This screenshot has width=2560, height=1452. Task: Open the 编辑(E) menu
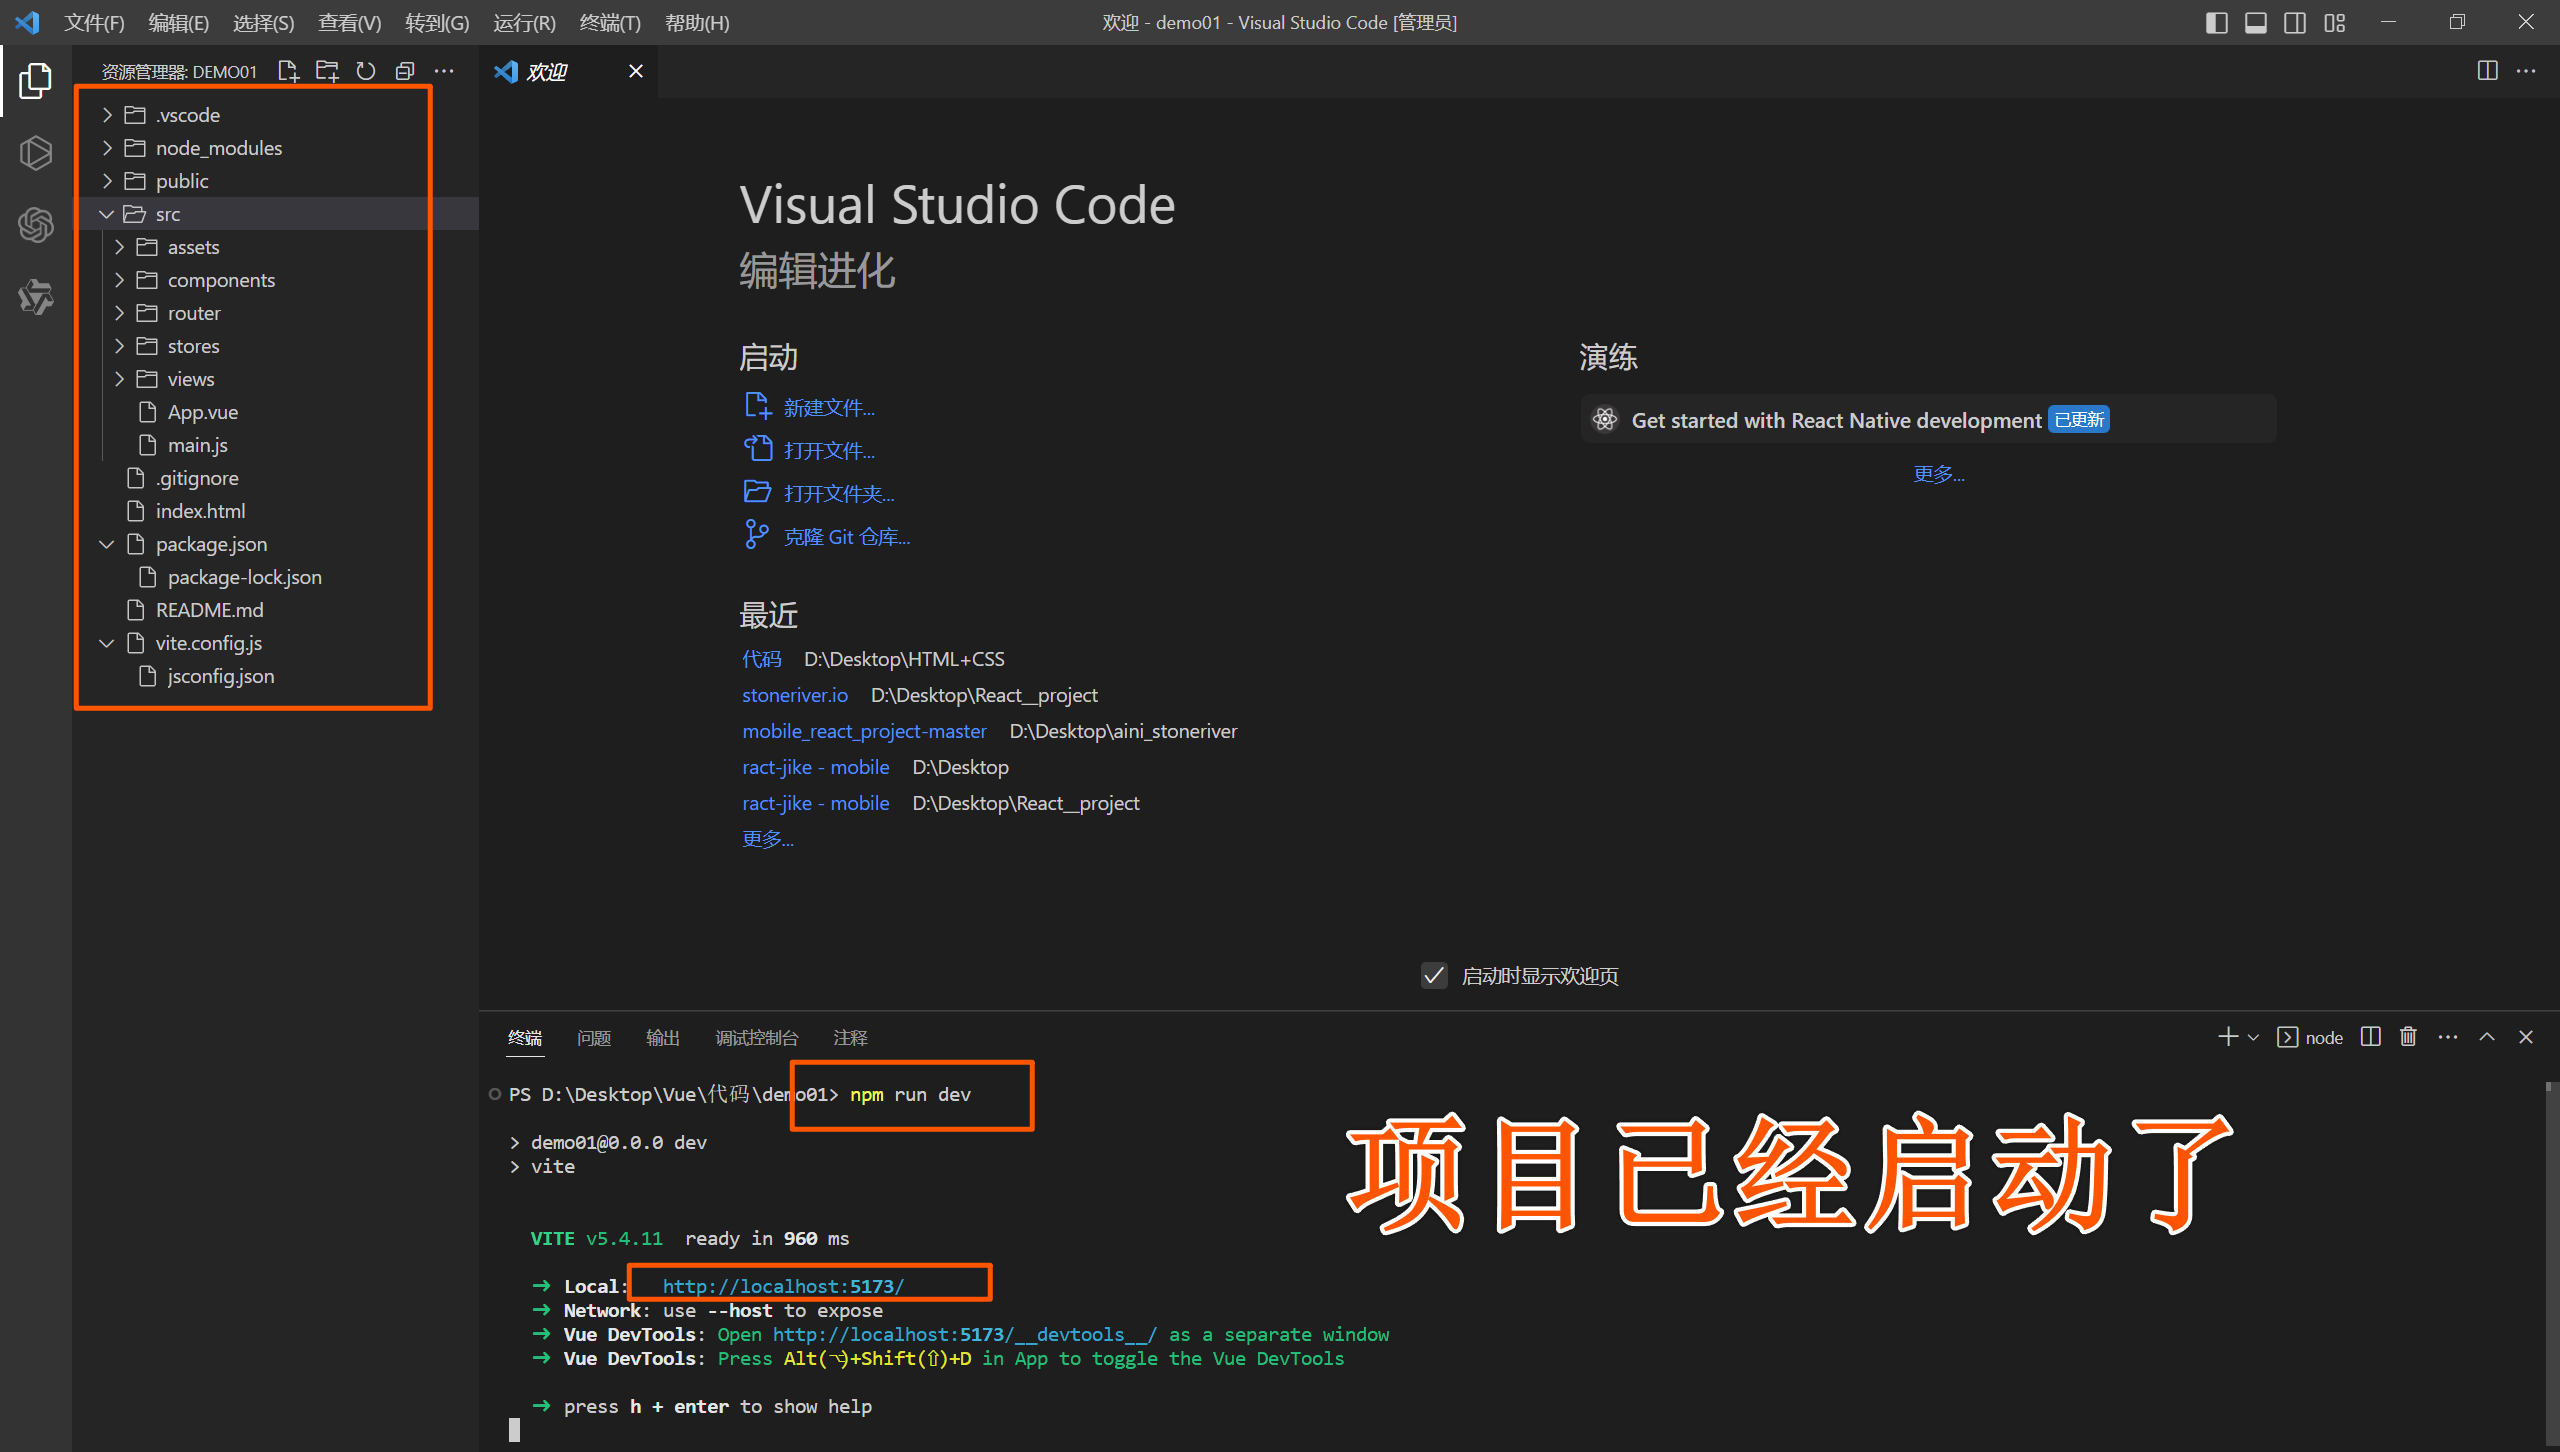[x=179, y=22]
